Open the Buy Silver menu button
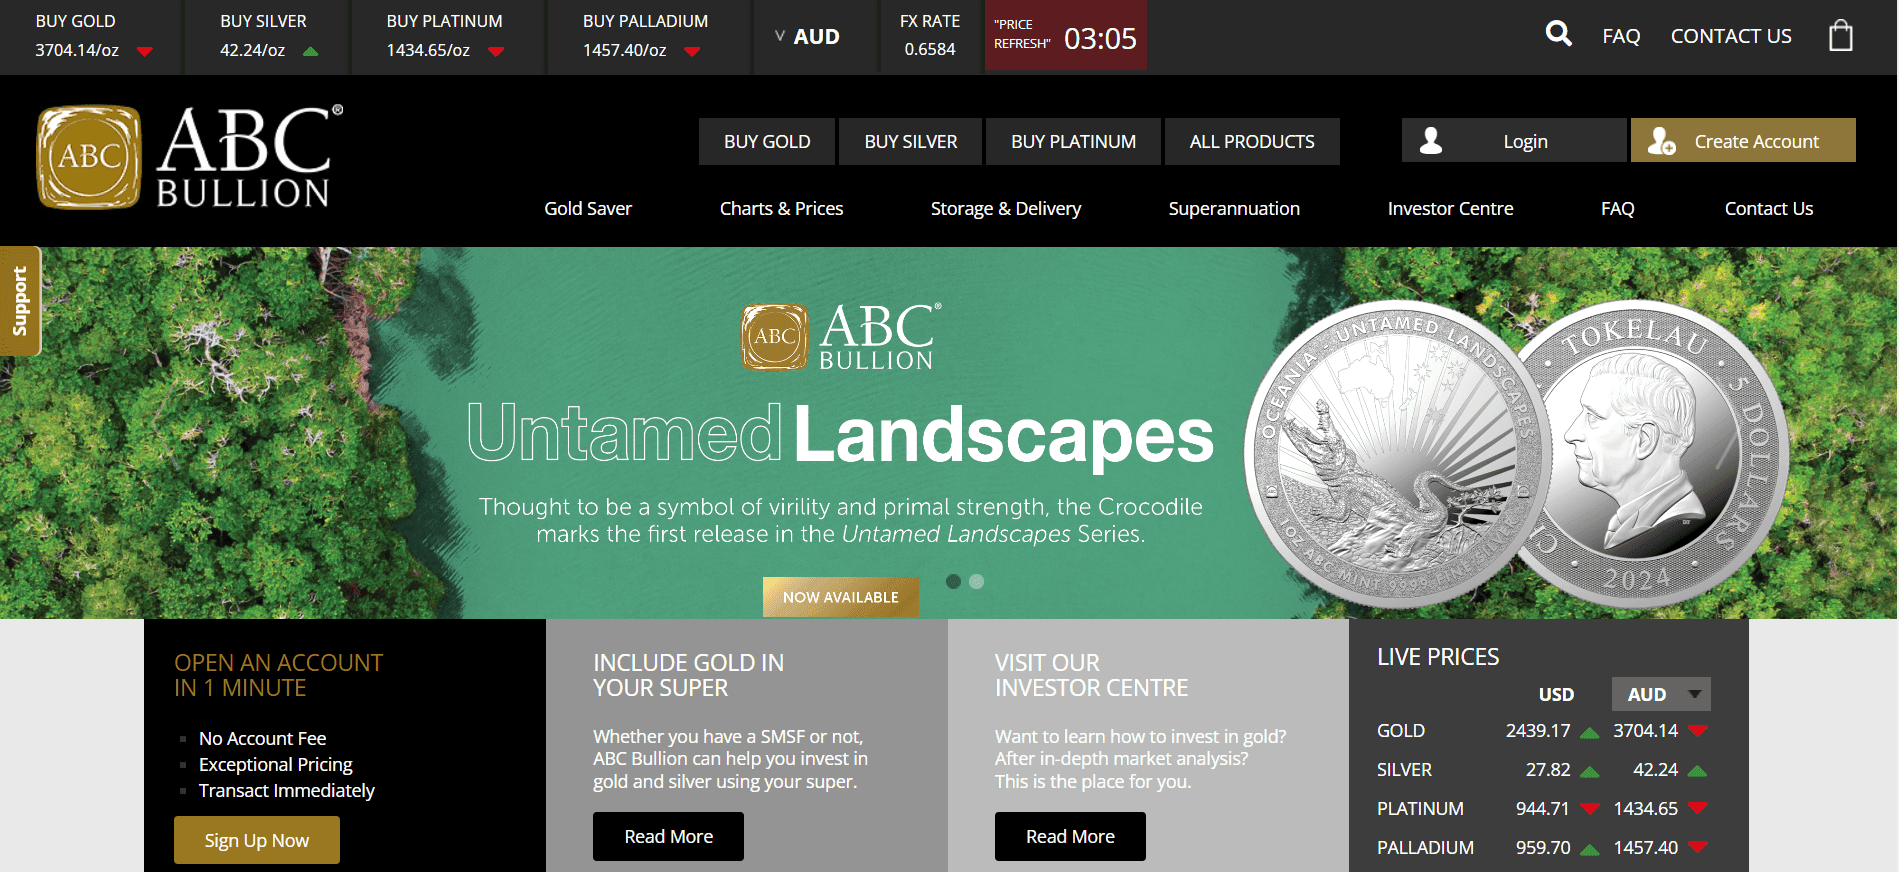Screen dimensions: 1899x872 pyautogui.click(x=911, y=141)
